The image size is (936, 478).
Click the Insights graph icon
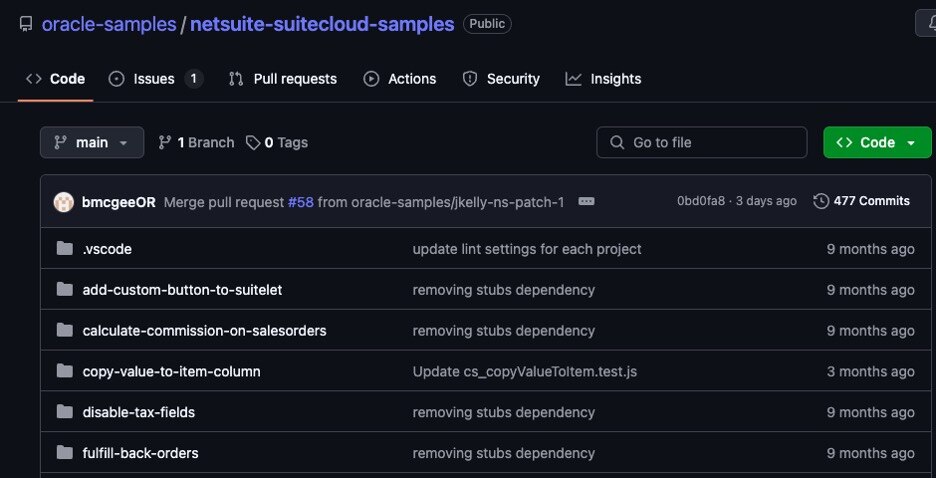click(x=574, y=79)
